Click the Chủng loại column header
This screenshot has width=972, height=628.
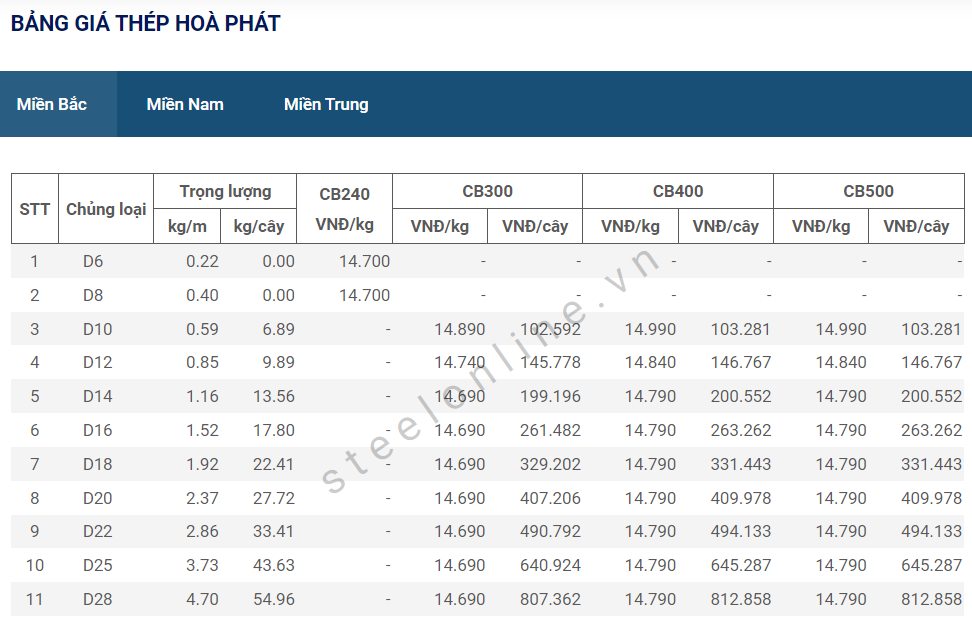[106, 209]
